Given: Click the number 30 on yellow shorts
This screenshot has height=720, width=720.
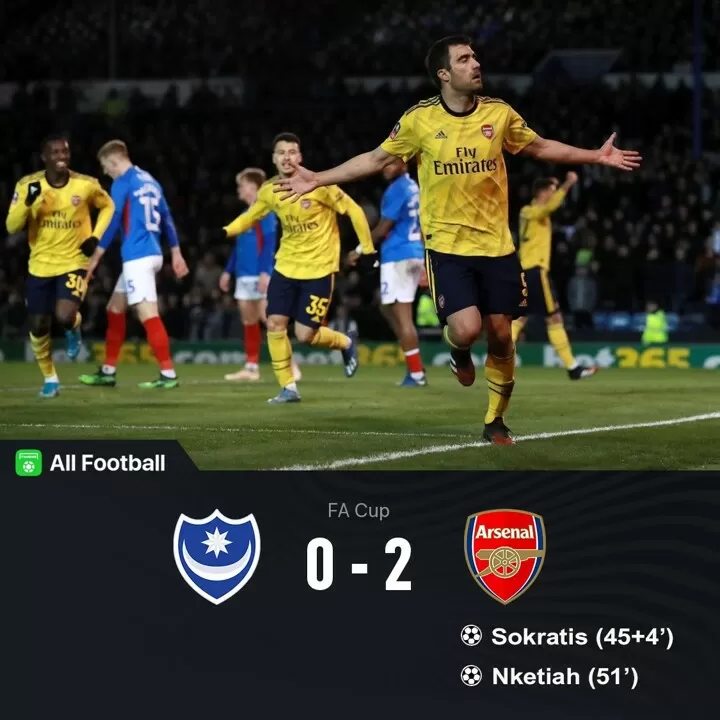Looking at the screenshot, I should 76,284.
